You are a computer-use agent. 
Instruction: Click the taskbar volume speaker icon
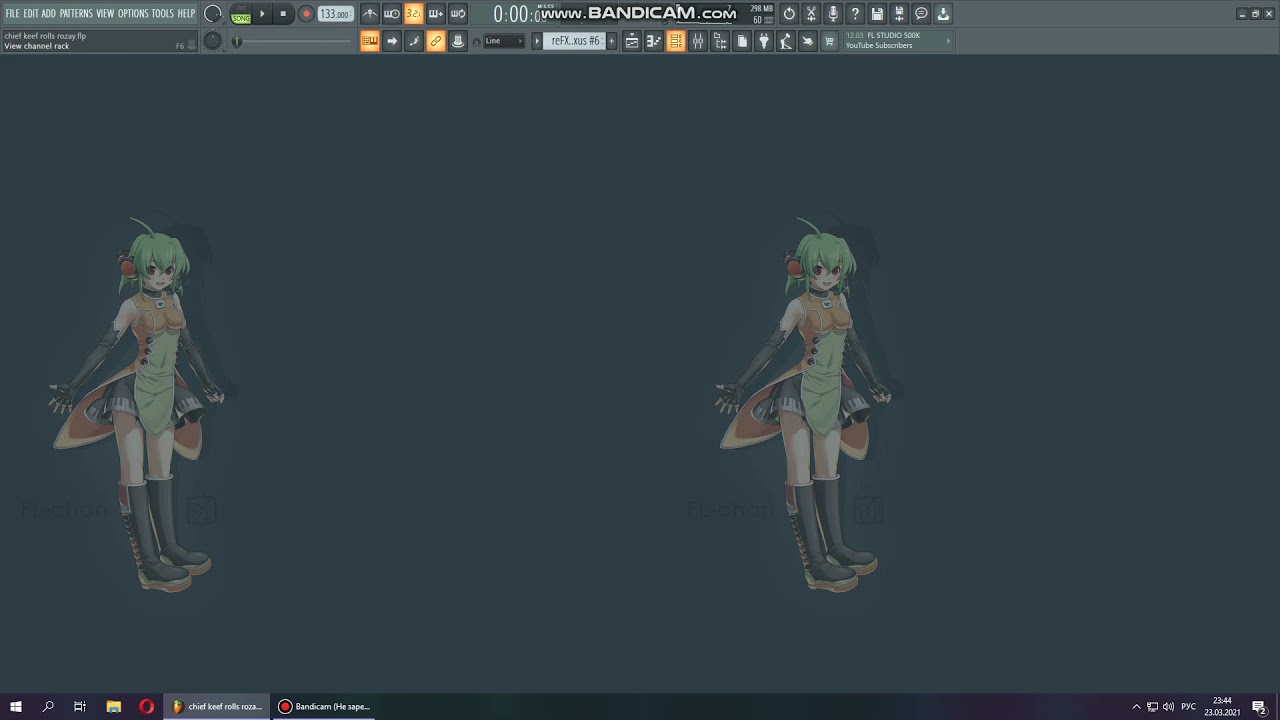1168,707
